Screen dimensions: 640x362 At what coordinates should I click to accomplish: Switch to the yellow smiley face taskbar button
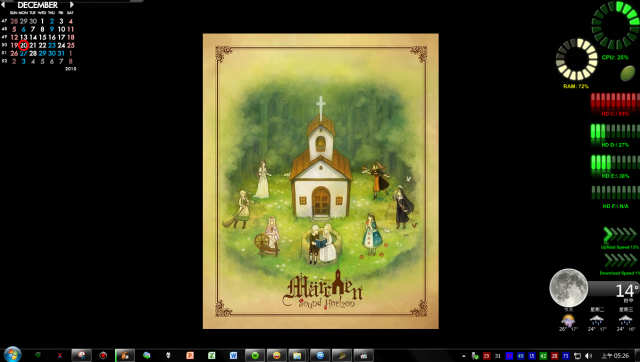tap(277, 355)
